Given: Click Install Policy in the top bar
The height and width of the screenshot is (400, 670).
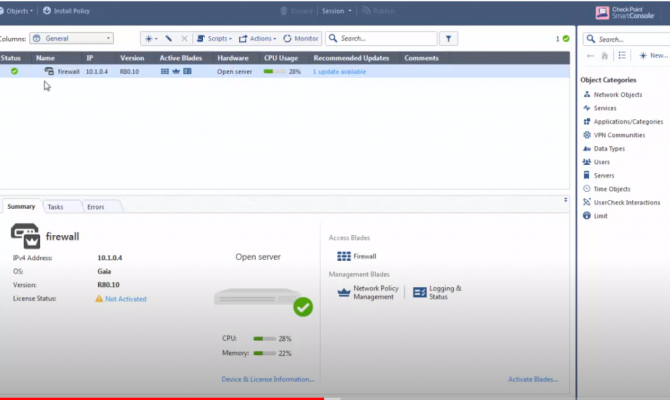Looking at the screenshot, I should tap(66, 11).
